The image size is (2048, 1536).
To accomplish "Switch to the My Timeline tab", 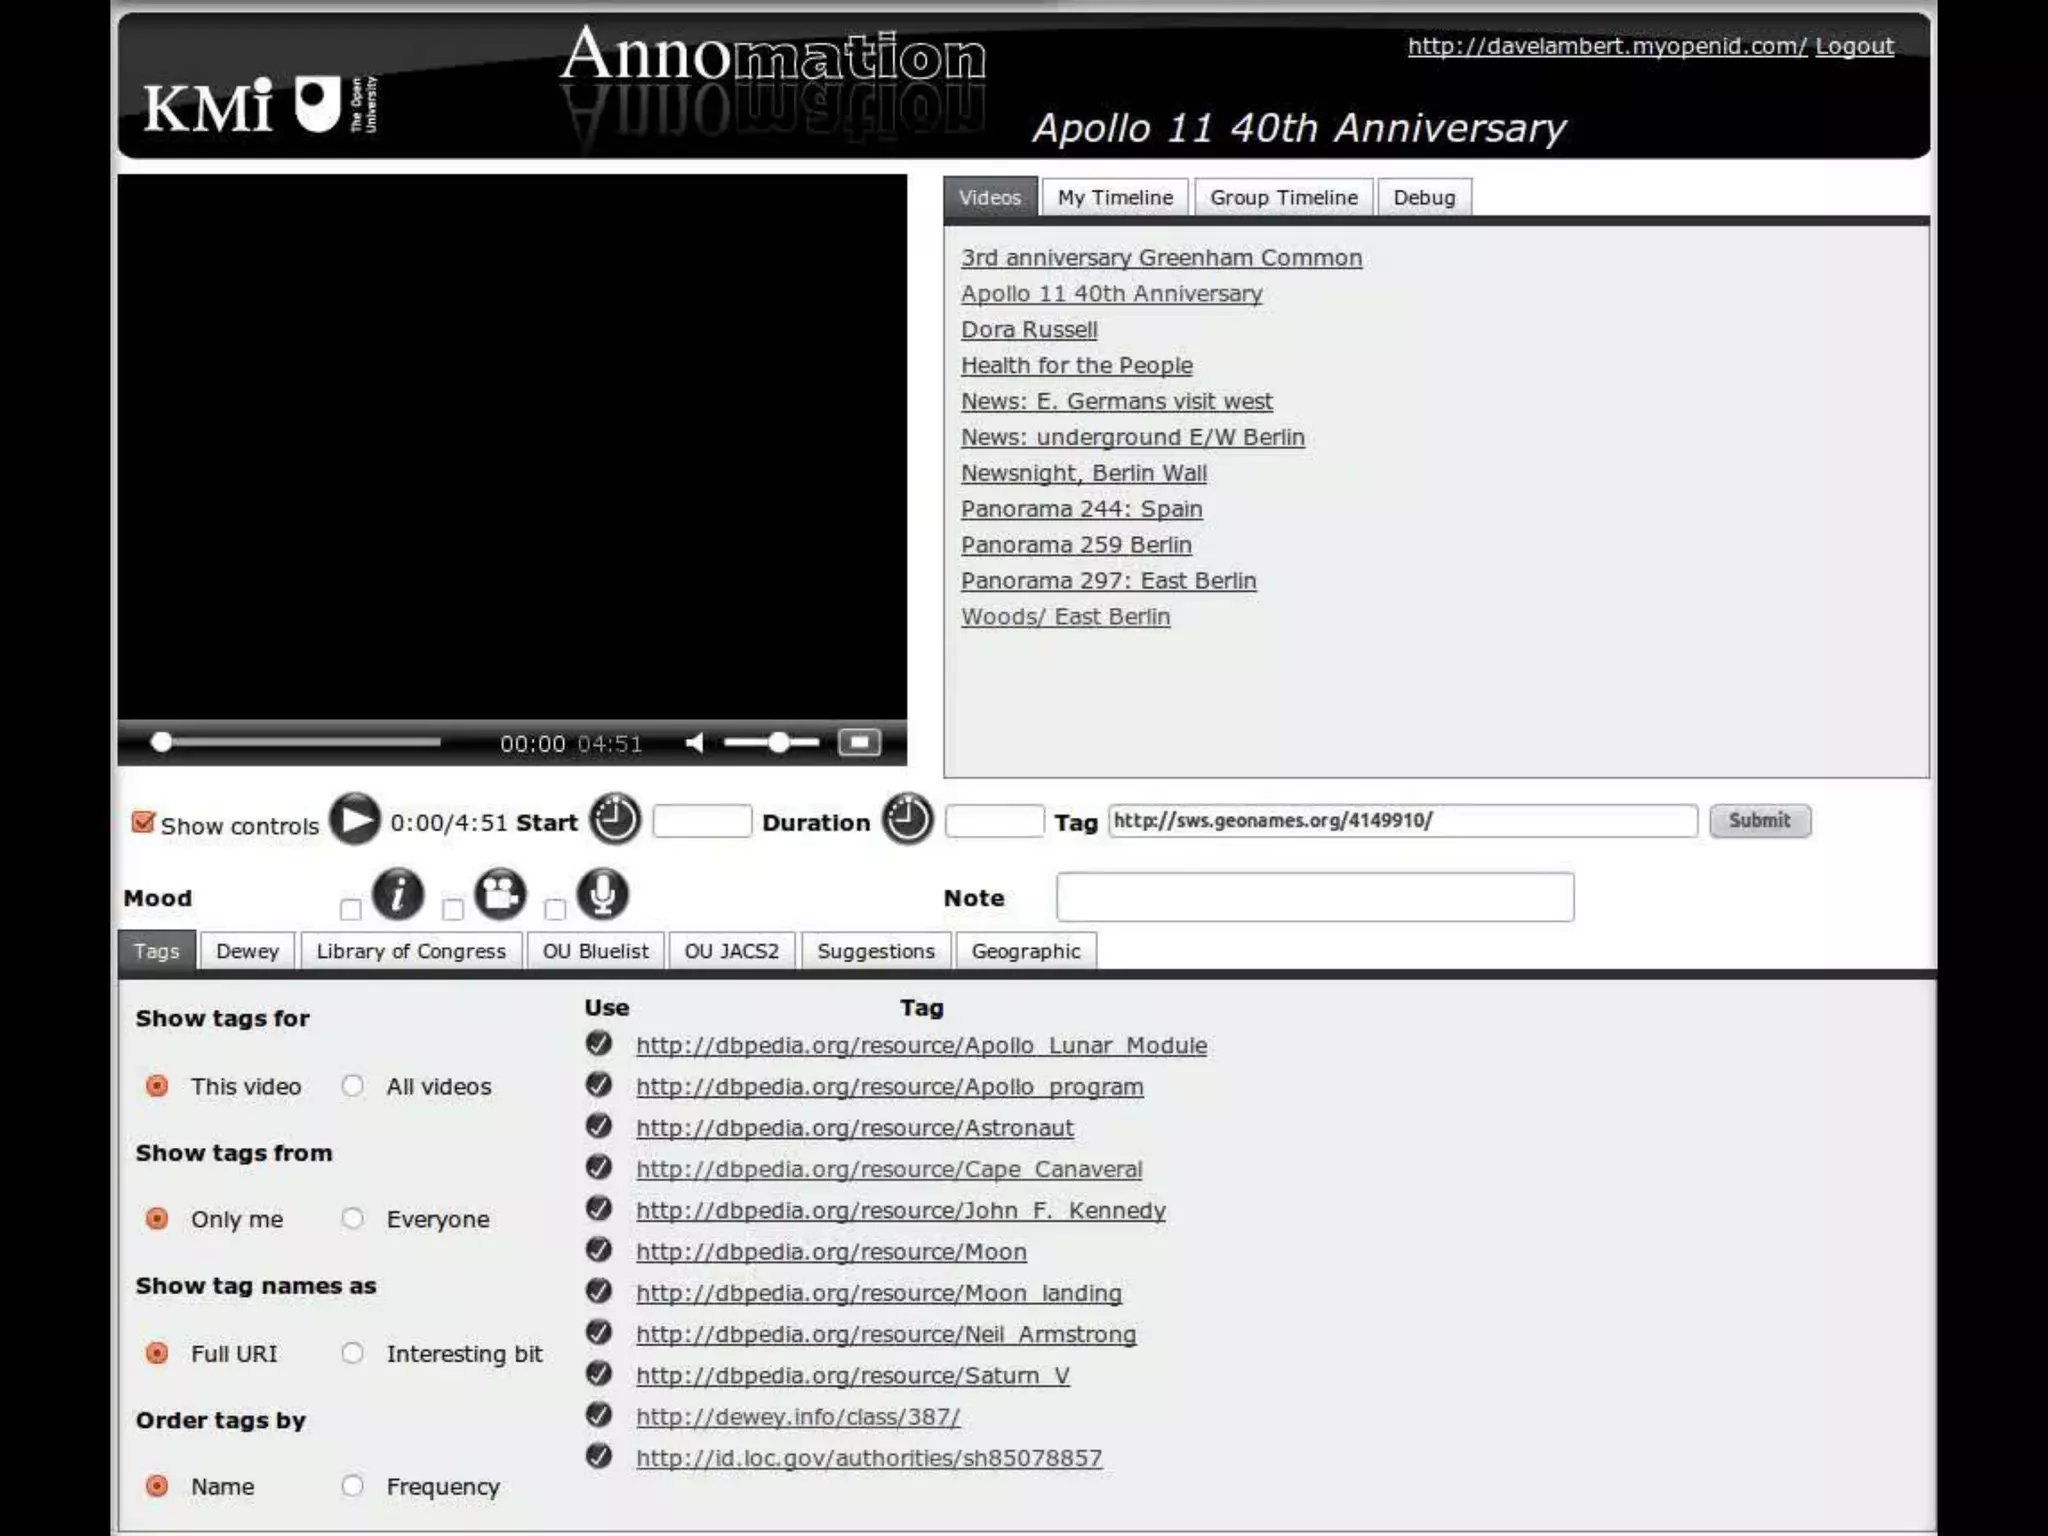I will [1115, 198].
